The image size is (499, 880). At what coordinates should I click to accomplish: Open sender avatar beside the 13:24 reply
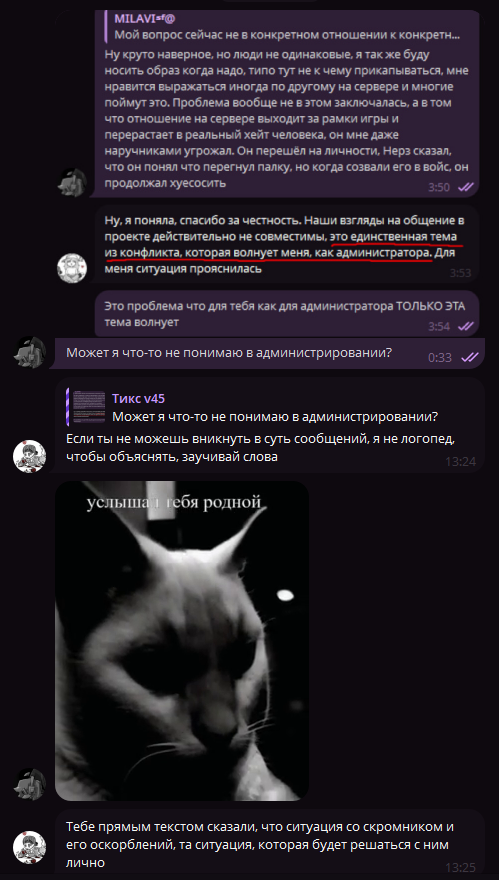pos(29,456)
